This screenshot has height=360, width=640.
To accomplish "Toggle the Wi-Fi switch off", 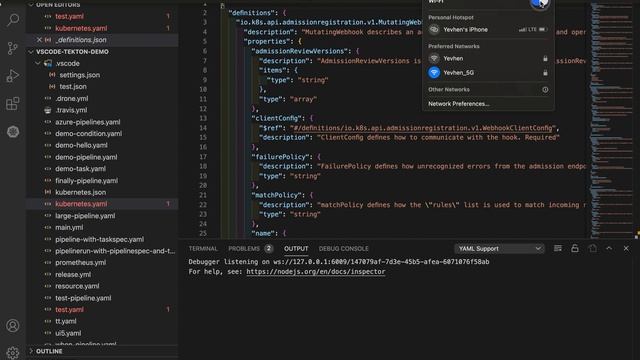I will click(x=539, y=3).
